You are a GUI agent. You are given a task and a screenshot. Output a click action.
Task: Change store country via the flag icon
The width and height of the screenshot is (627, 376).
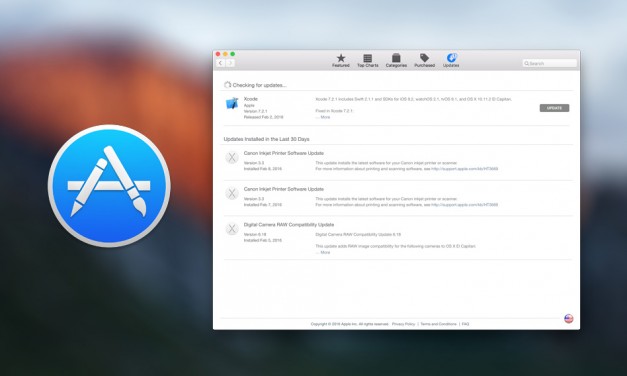coord(569,318)
